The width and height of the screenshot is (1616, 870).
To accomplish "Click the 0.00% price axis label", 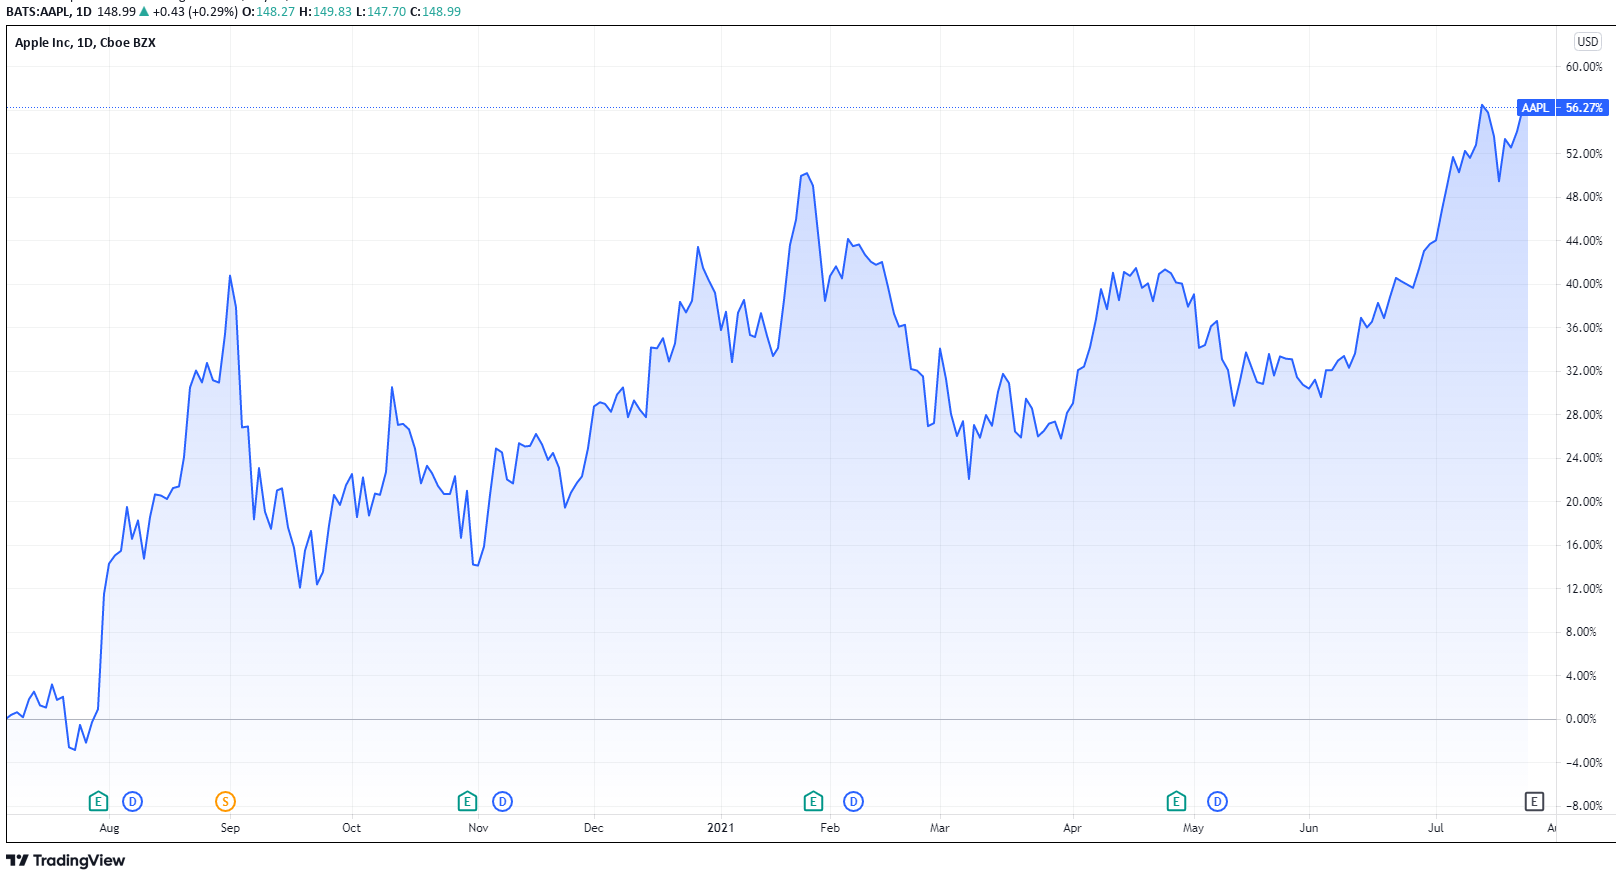I will [x=1581, y=719].
